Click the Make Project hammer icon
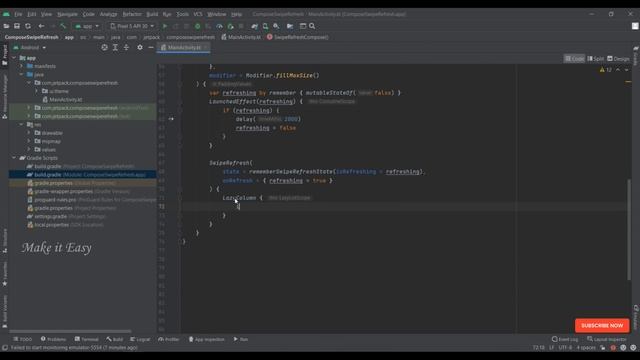 [63, 26]
